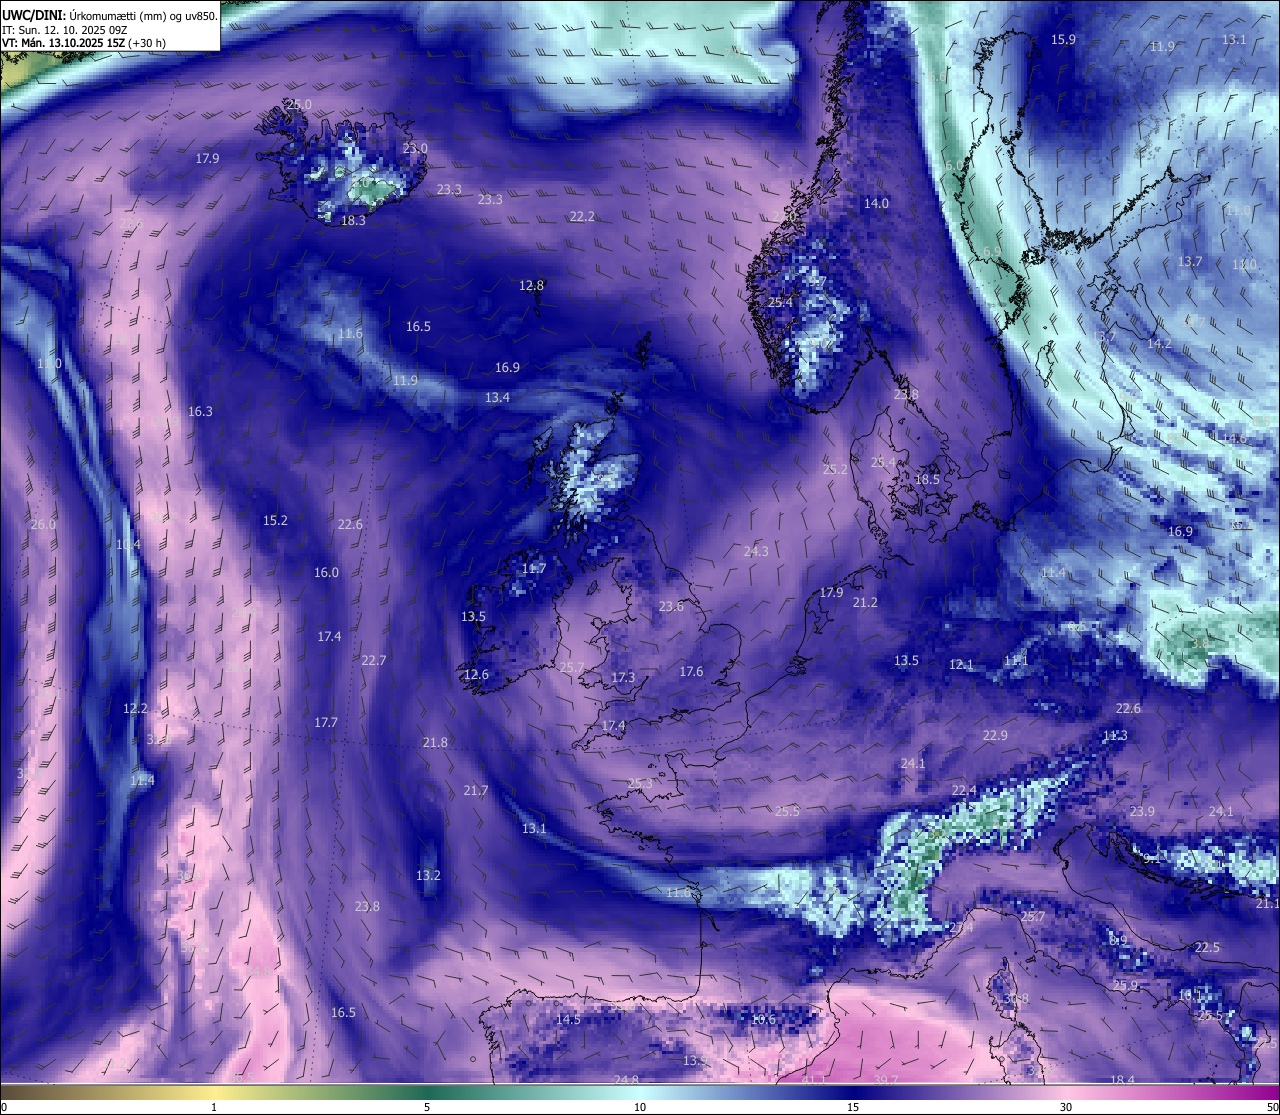This screenshot has width=1280, height=1115.
Task: Click the 22.9 value label
Action: point(995,735)
